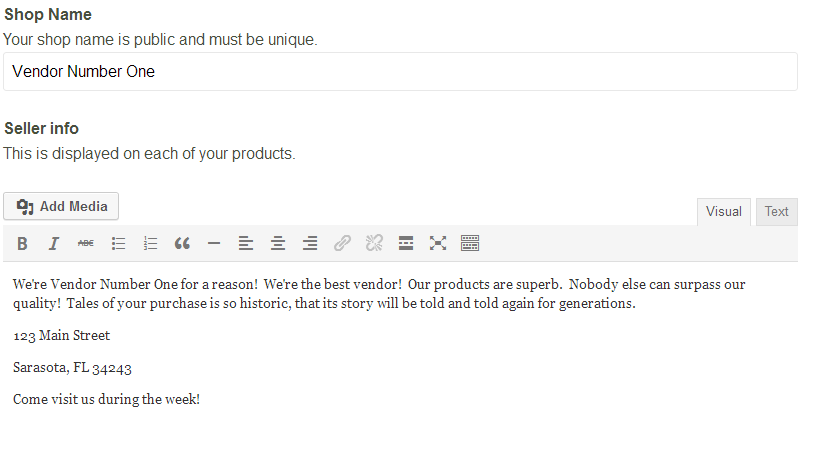Insert a bulleted list

118,244
